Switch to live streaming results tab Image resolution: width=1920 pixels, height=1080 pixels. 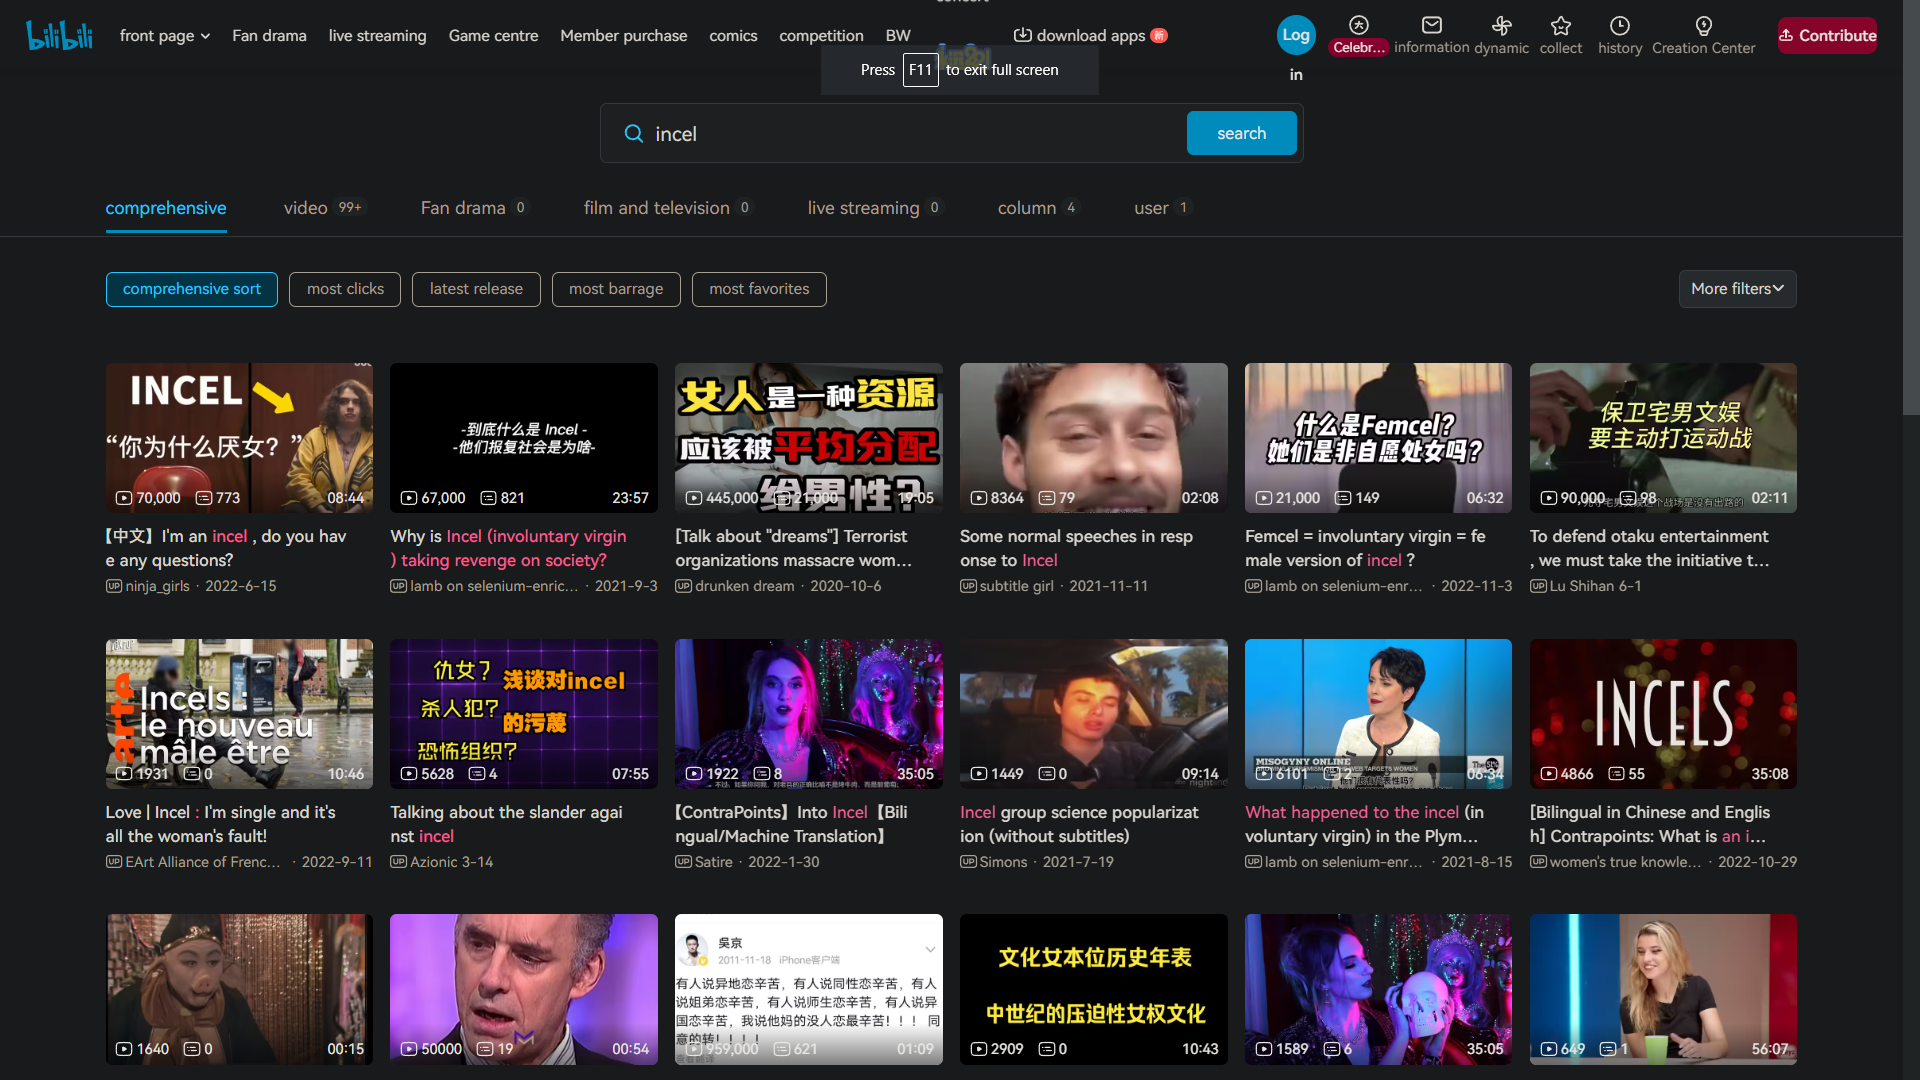tap(873, 208)
